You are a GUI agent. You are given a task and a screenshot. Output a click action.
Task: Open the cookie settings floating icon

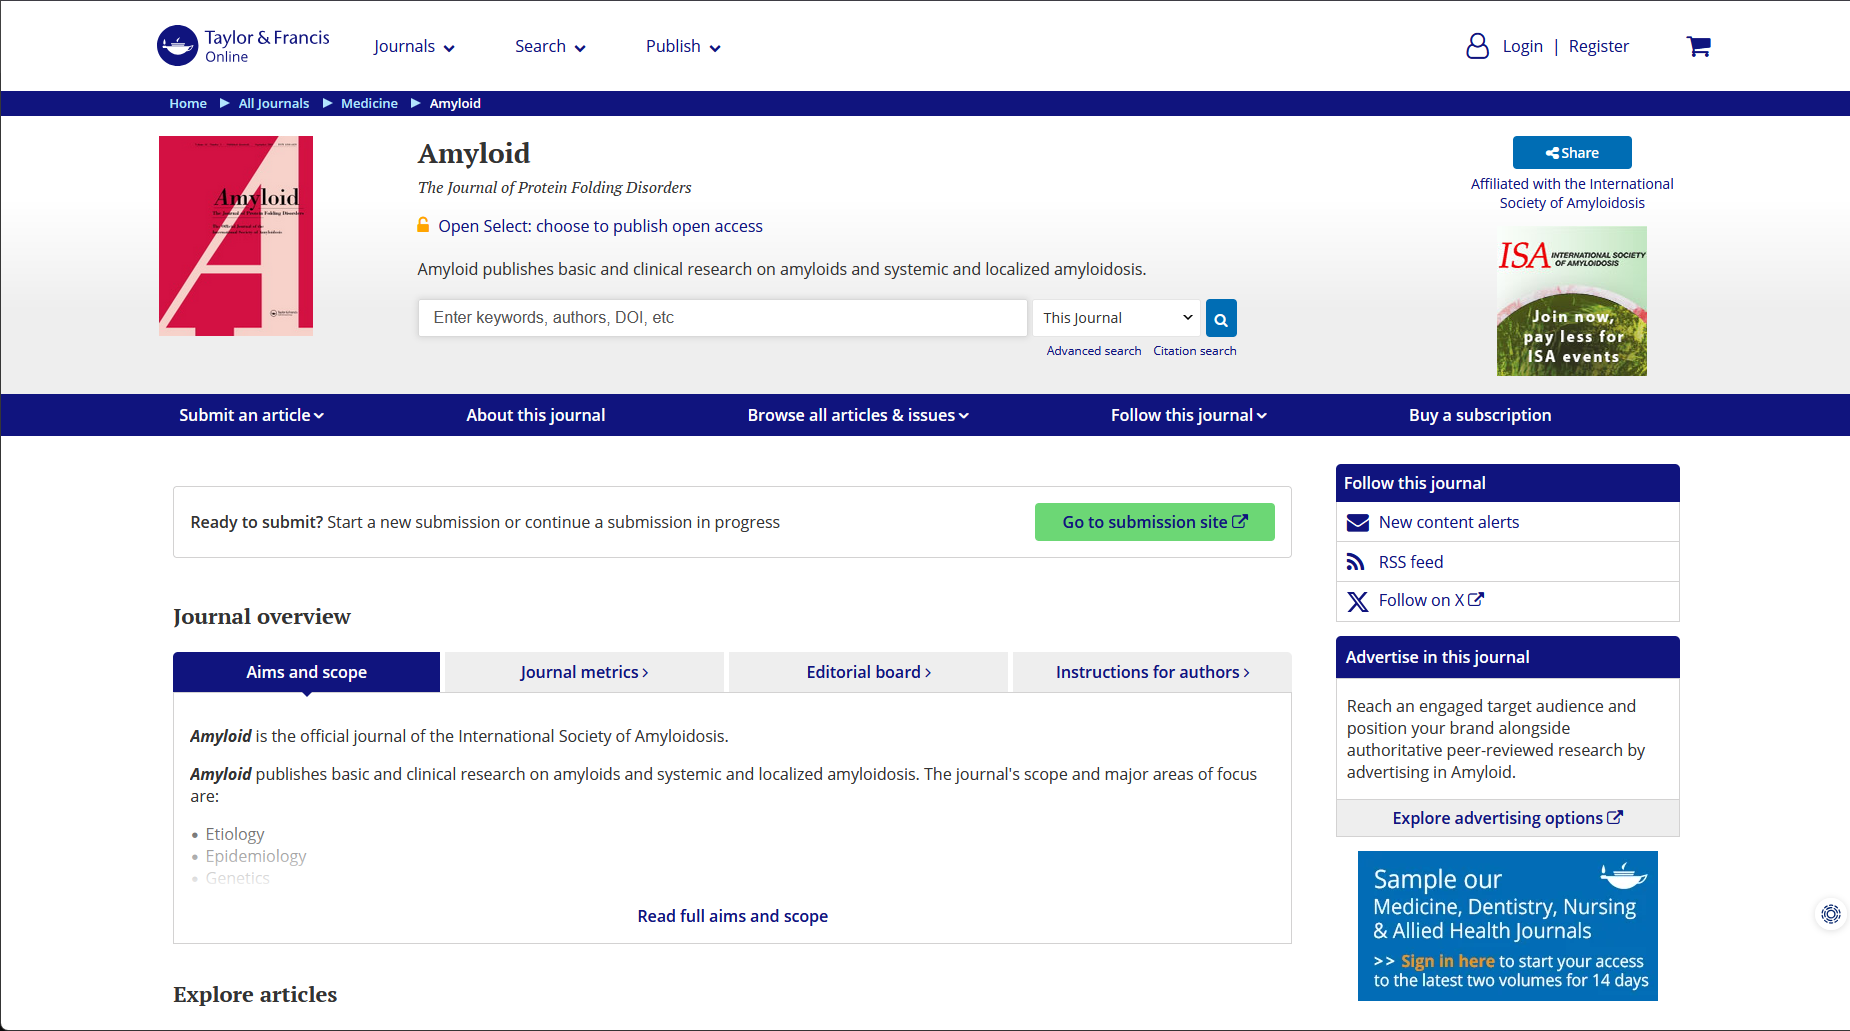(1830, 914)
